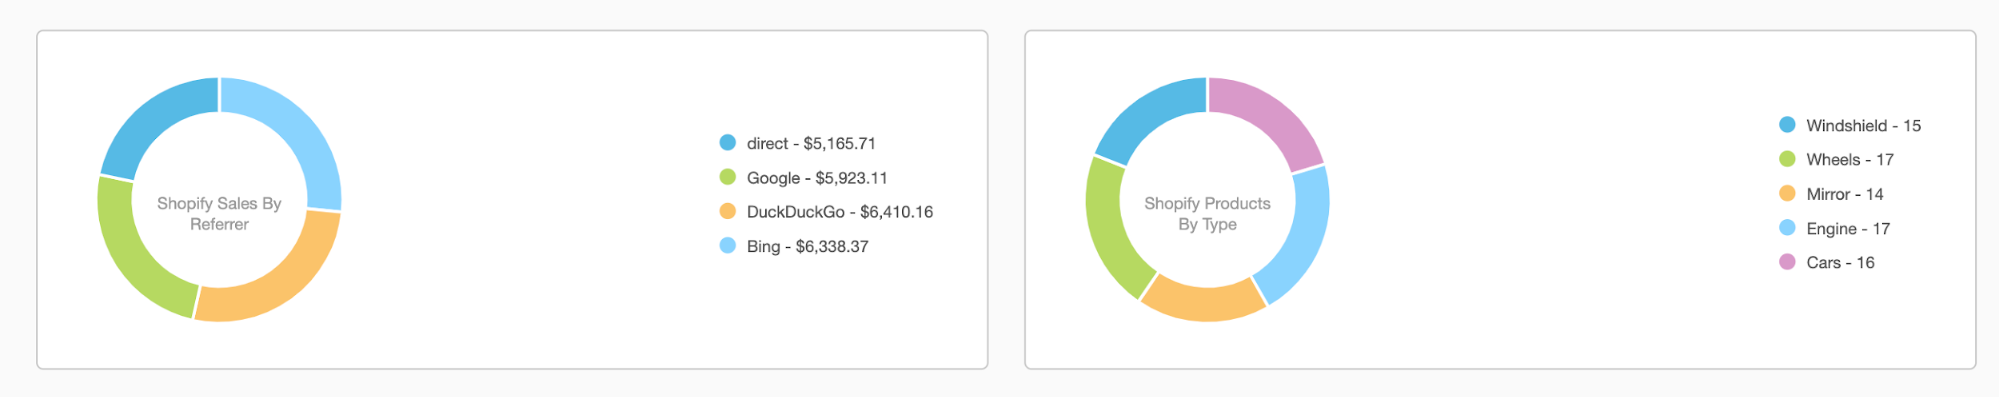
Task: Toggle the Engine - 17 legend entry
Action: tap(1835, 228)
